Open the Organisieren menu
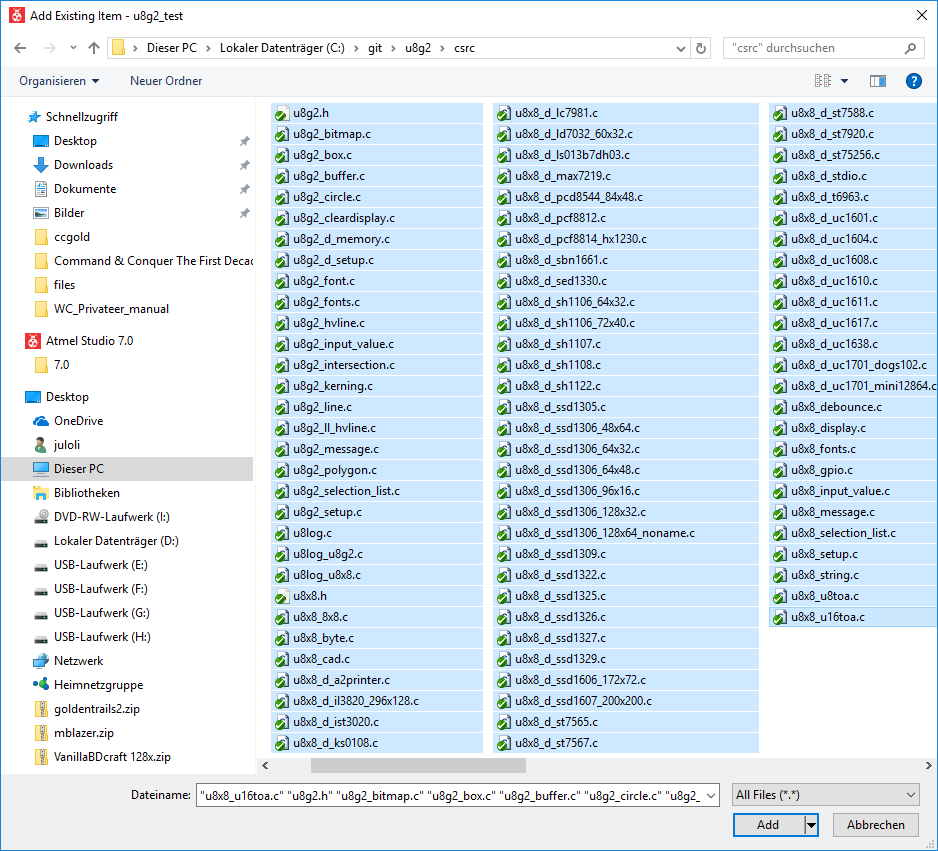Viewport: 938px width, 851px height. tap(59, 81)
